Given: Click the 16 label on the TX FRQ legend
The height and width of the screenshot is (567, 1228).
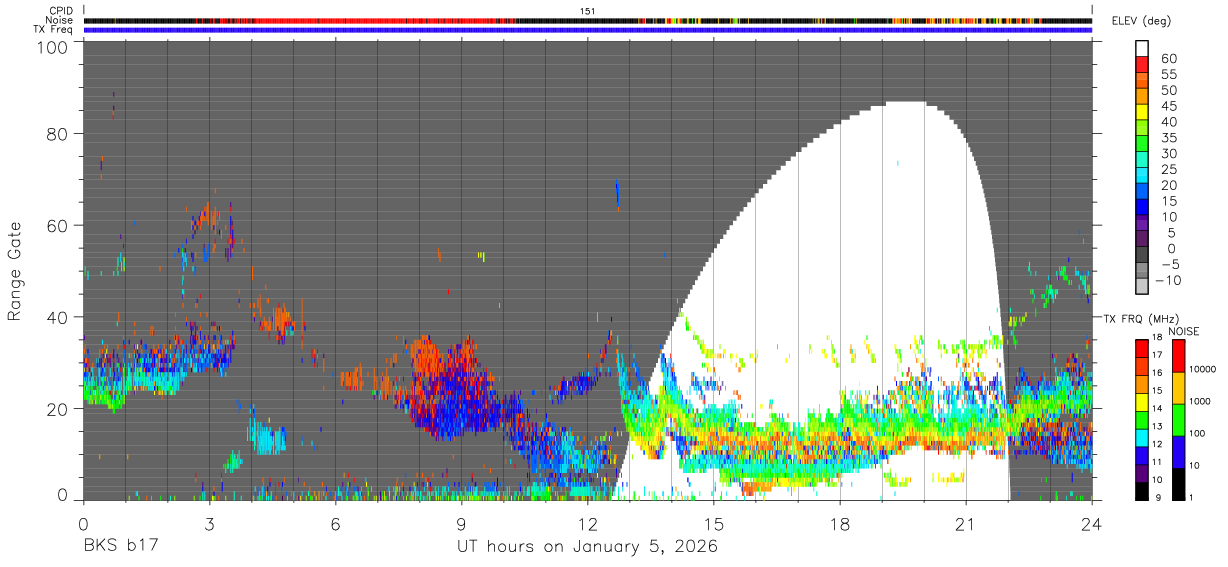Looking at the screenshot, I should pos(1157,373).
